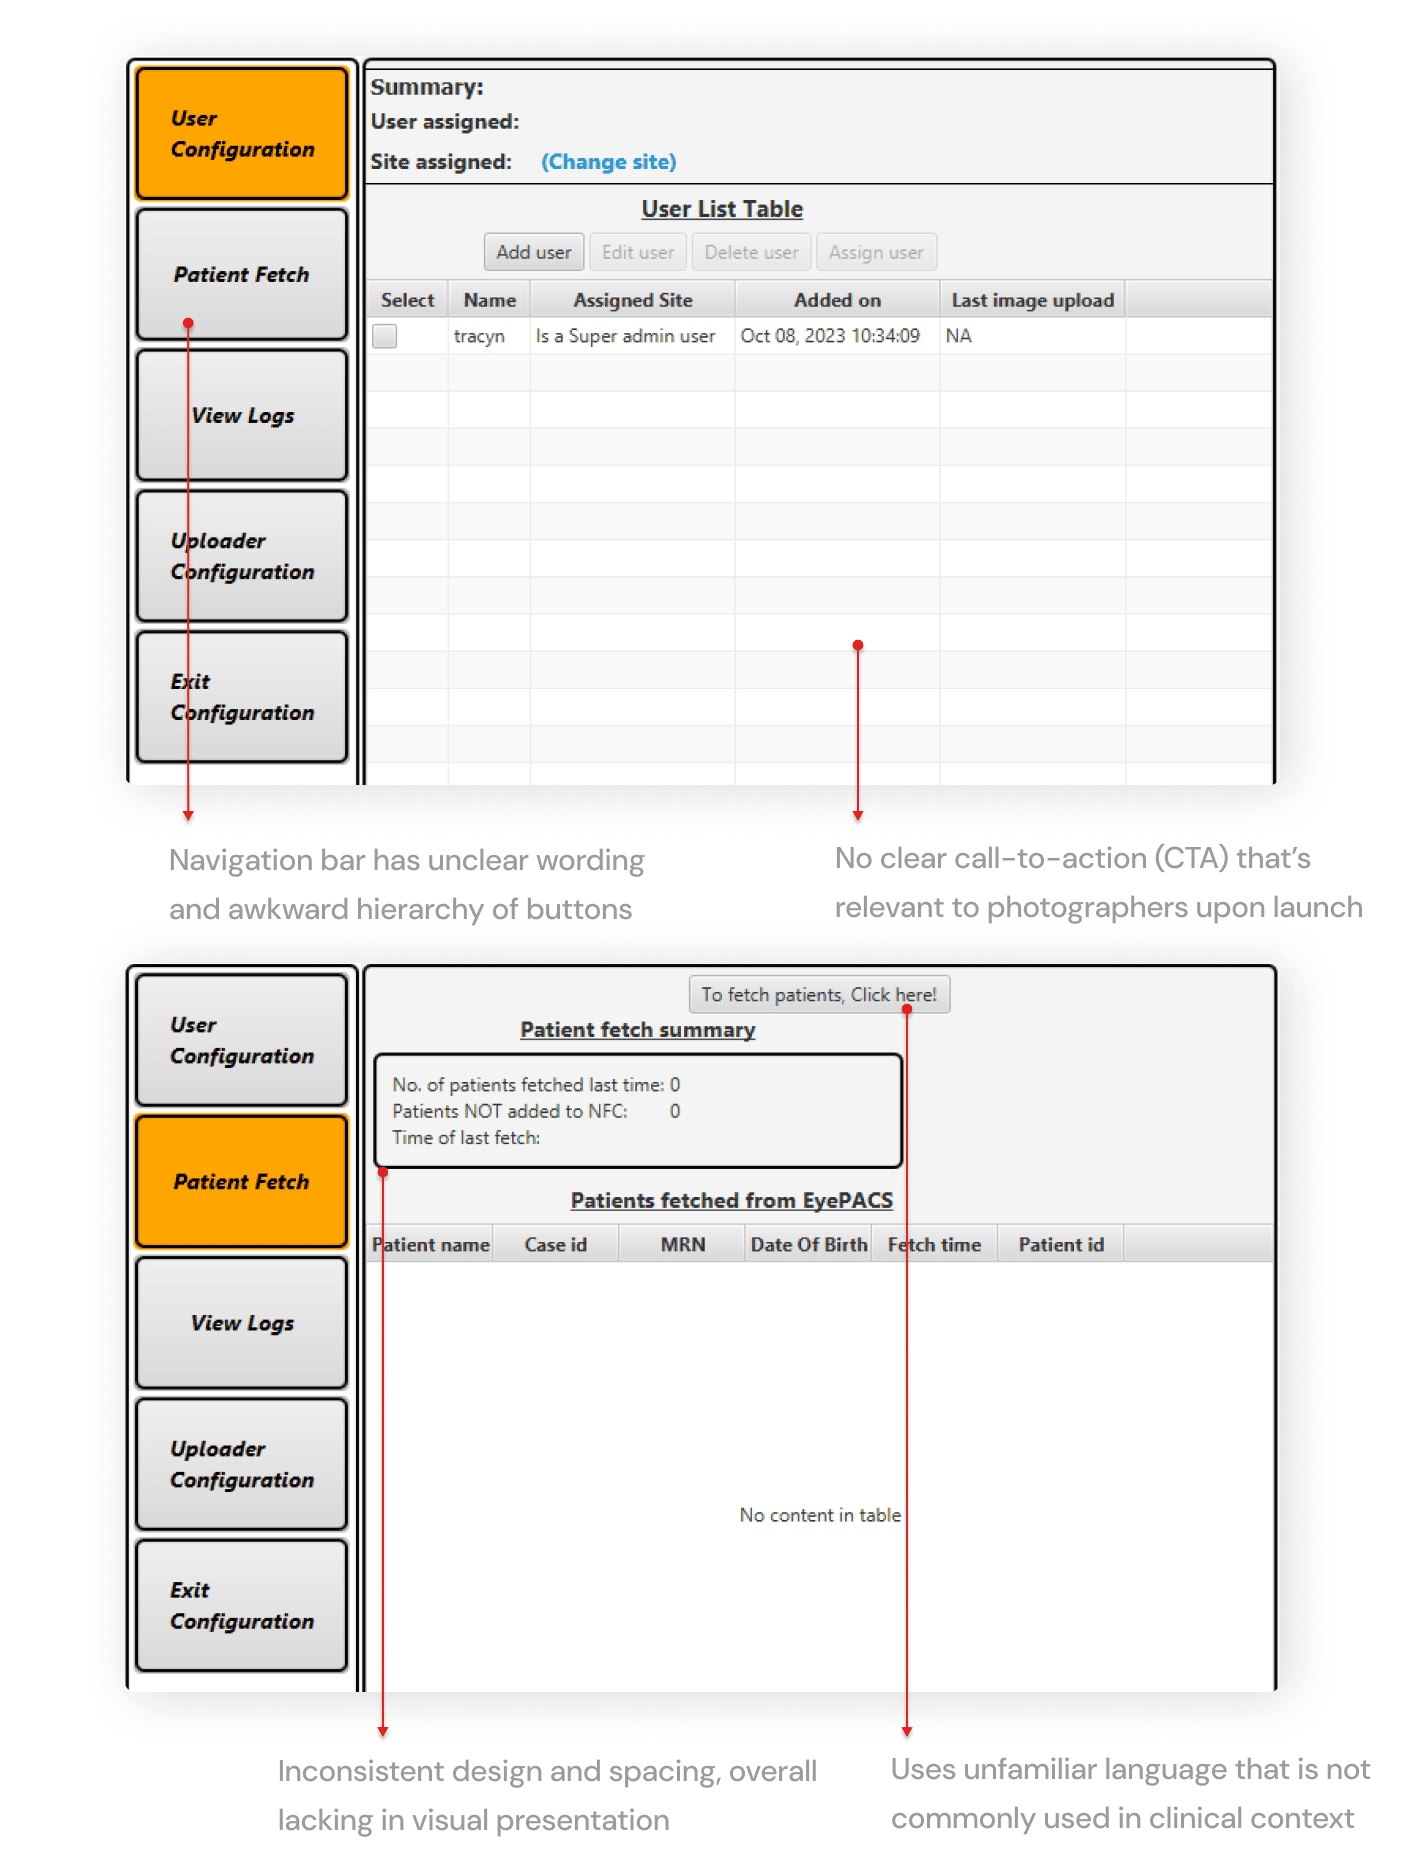The width and height of the screenshot is (1406, 1873).
Task: Click the Edit user button
Action: tap(638, 252)
